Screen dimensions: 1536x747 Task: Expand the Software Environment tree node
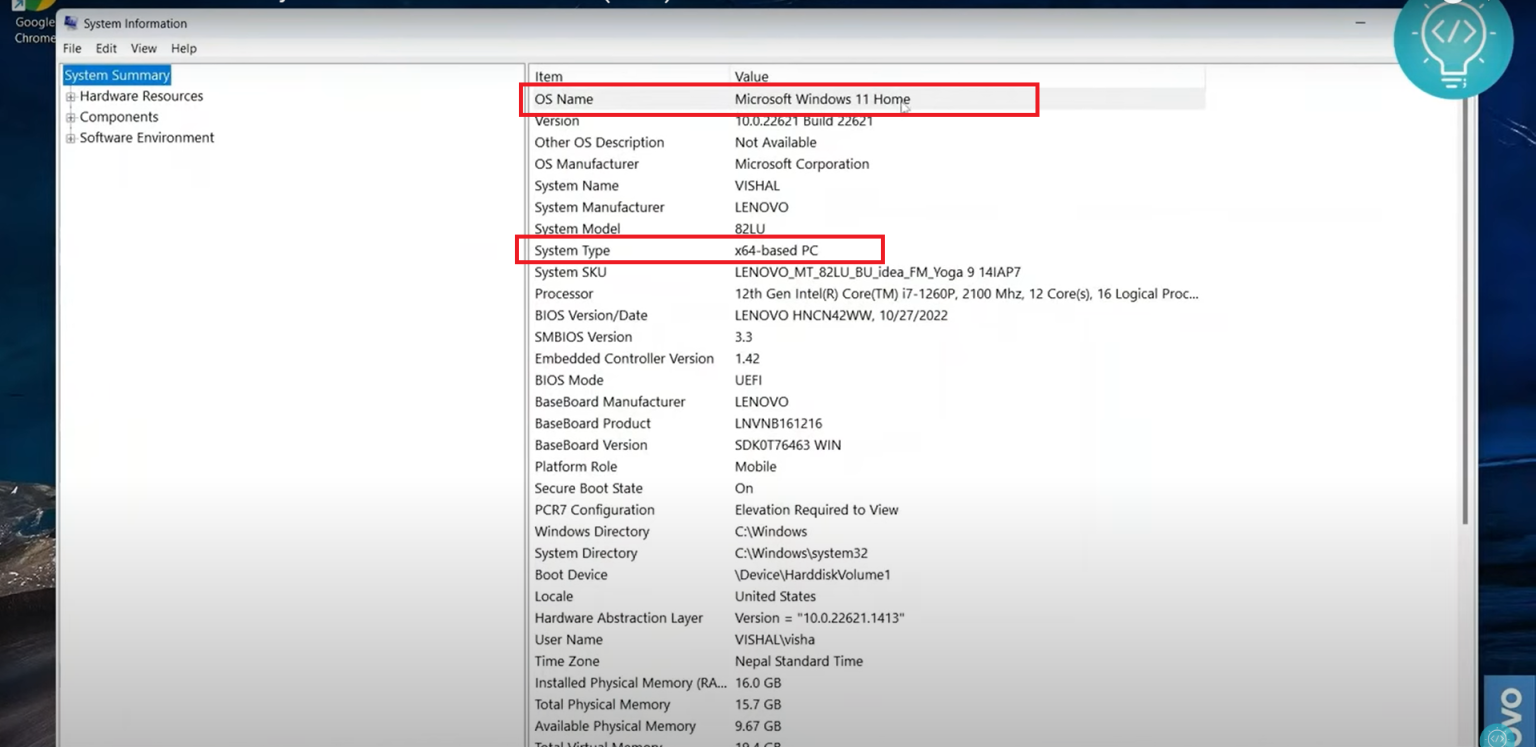[71, 139]
